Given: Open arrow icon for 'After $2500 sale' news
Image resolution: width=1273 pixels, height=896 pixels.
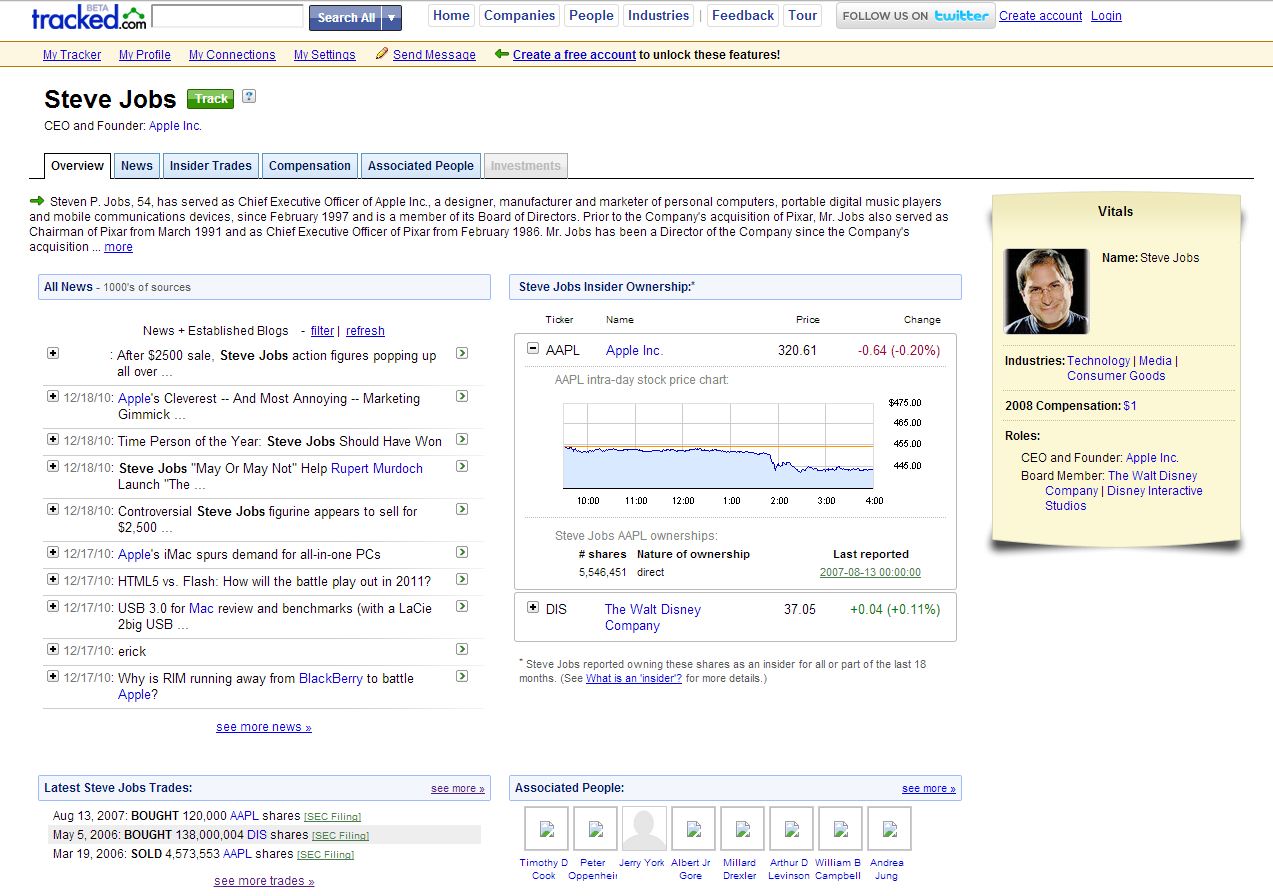Looking at the screenshot, I should pyautogui.click(x=462, y=353).
